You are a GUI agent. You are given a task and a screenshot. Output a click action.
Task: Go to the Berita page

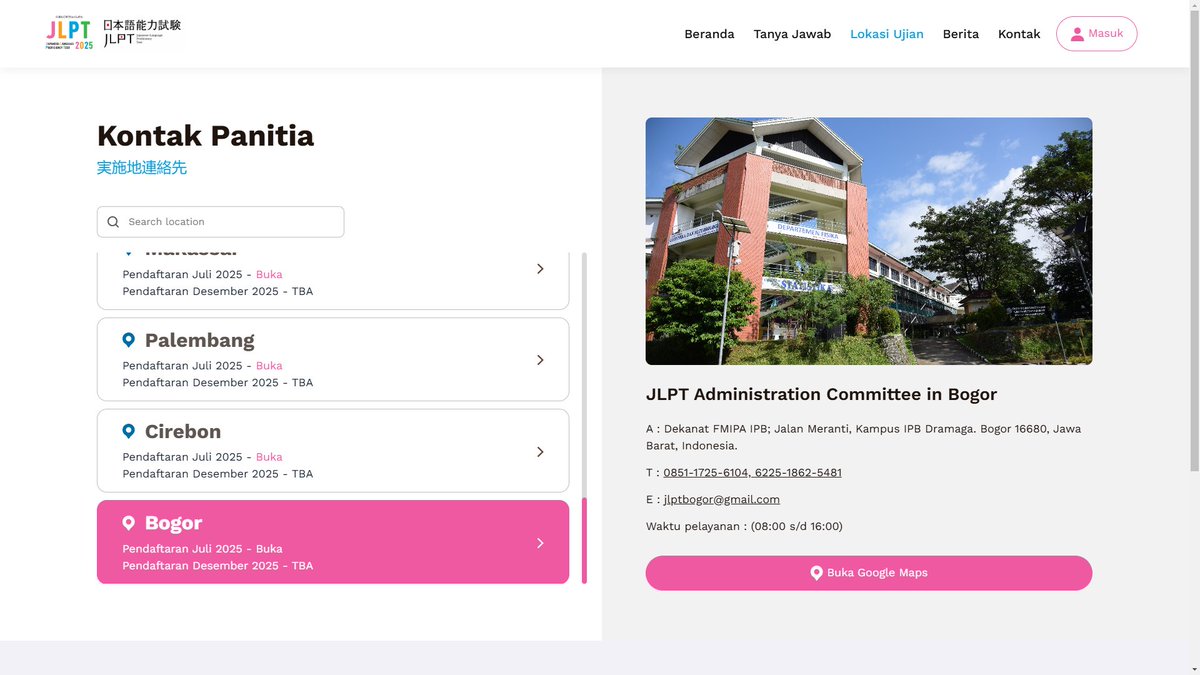pos(961,34)
